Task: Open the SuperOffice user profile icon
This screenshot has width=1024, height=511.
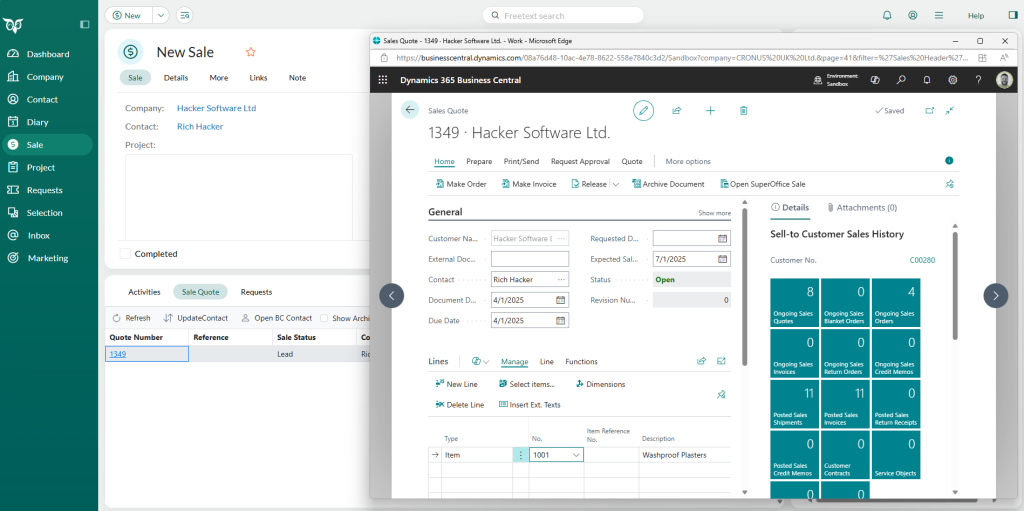Action: [913, 15]
